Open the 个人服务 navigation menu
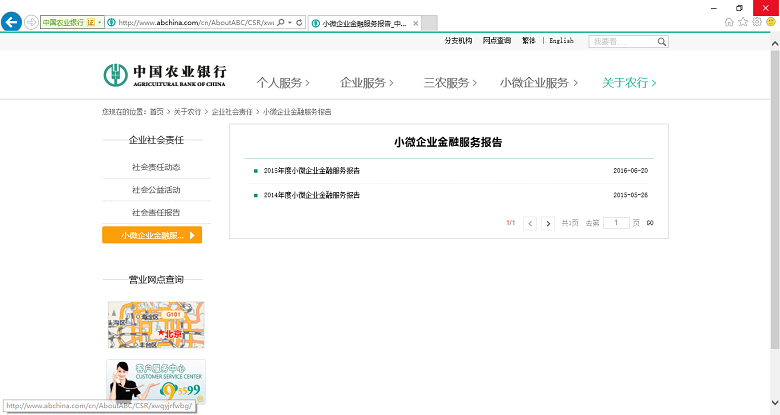Image resolution: width=780 pixels, height=415 pixels. 283,83
